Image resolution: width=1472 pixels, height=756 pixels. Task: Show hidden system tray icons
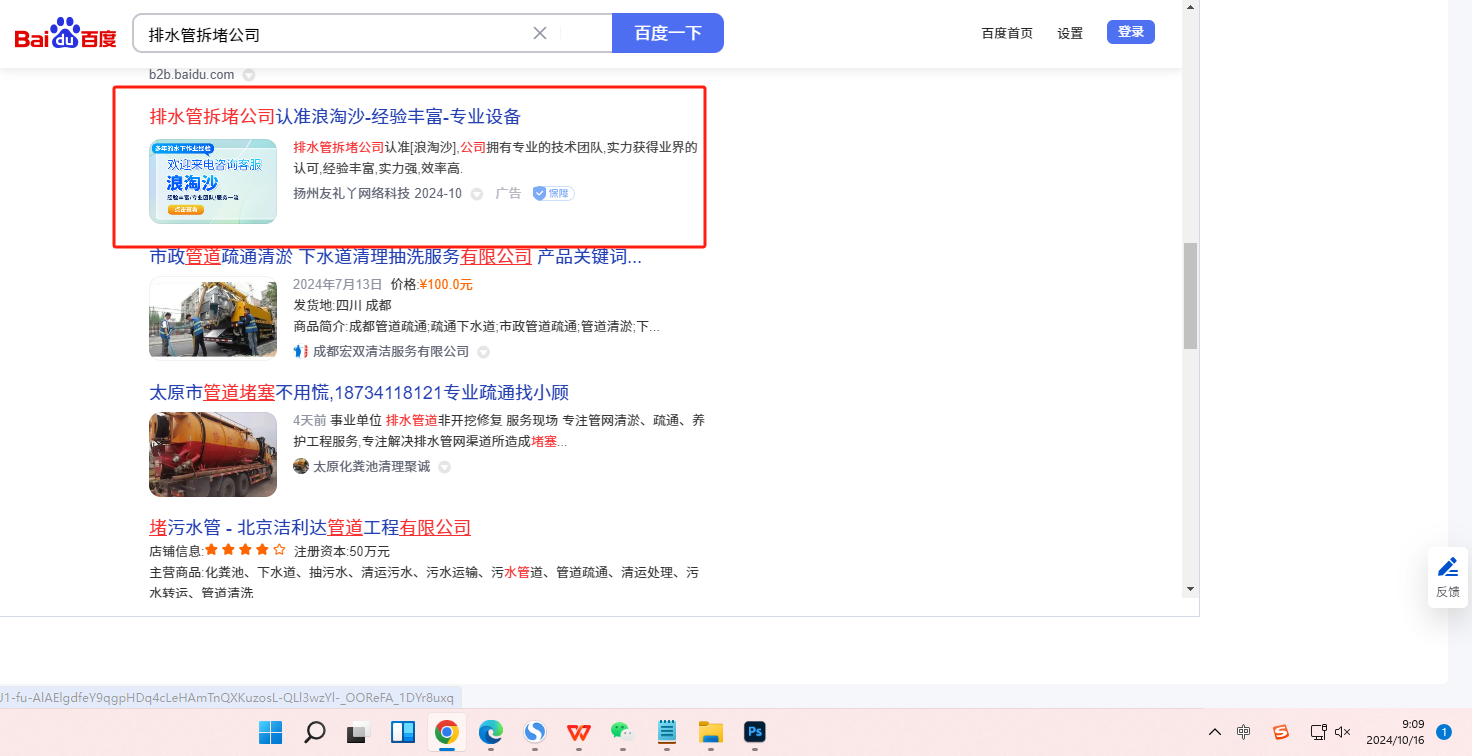[x=1215, y=732]
